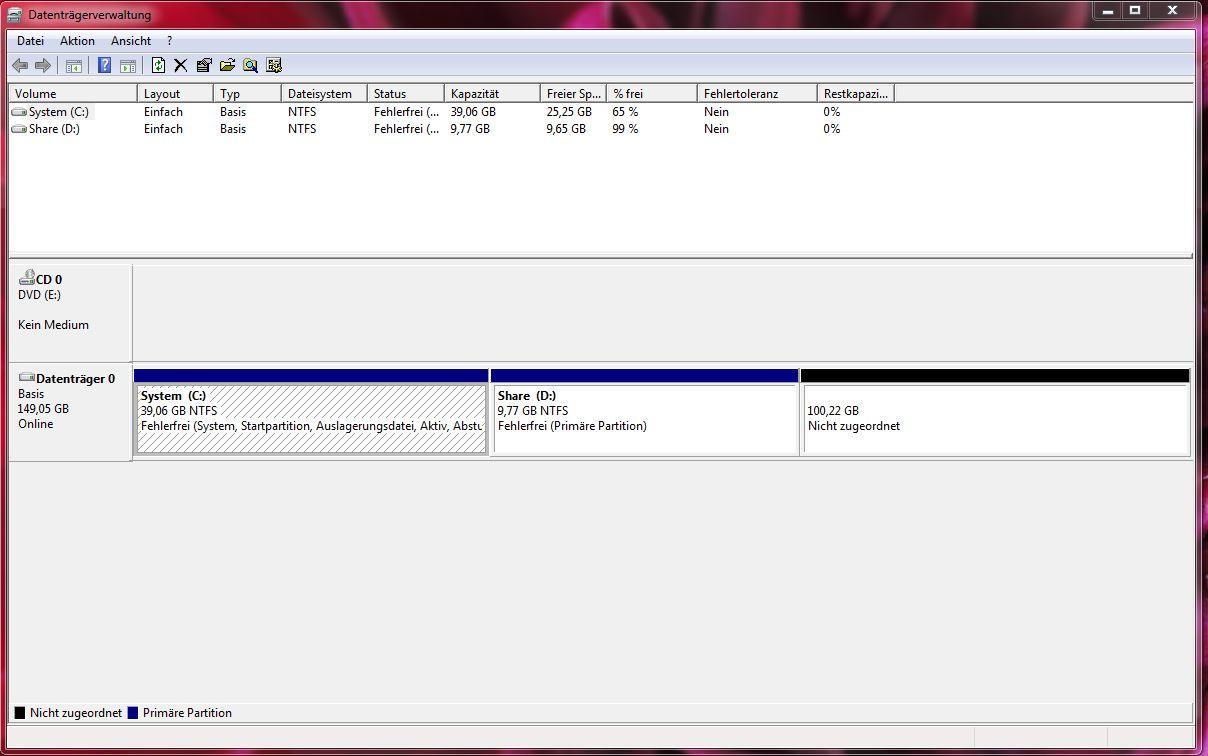
Task: Maximize the Datenträgerverwaltung window
Action: pos(1135,11)
